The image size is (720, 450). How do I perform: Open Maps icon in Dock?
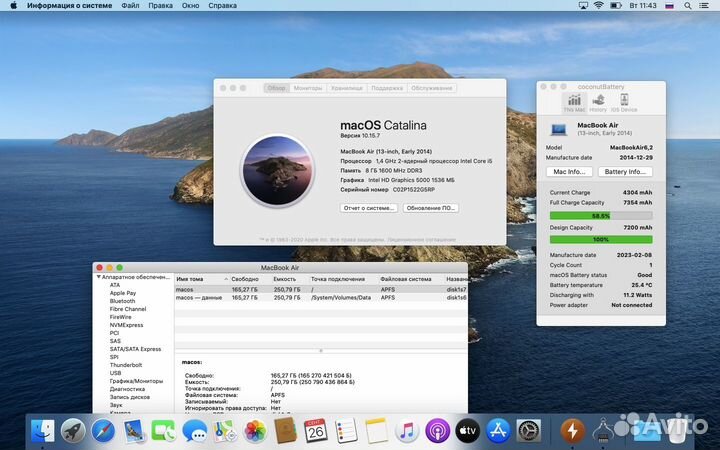pyautogui.click(x=225, y=431)
